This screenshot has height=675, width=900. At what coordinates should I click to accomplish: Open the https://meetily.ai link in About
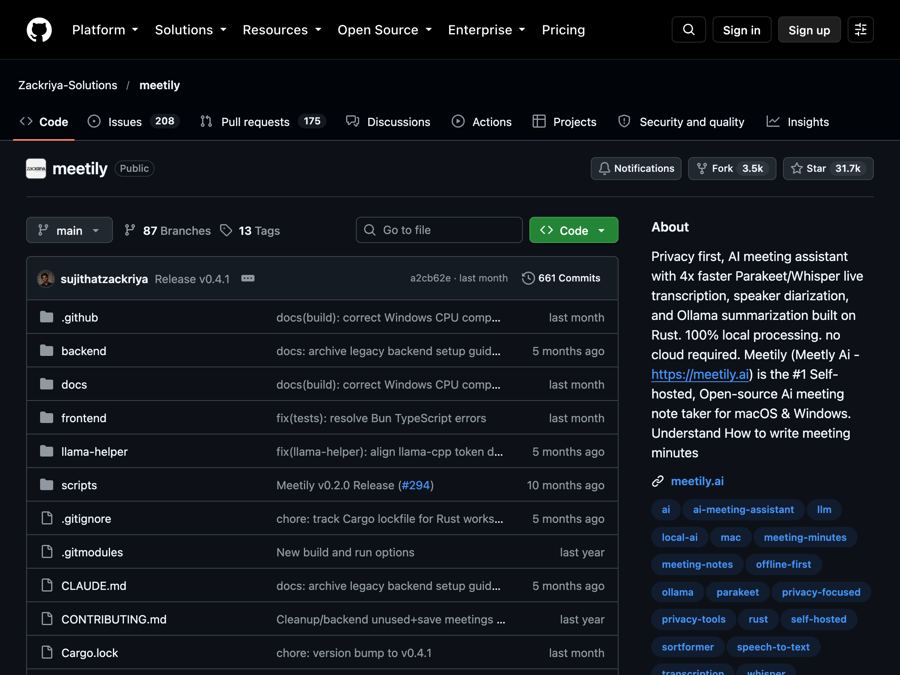point(700,374)
